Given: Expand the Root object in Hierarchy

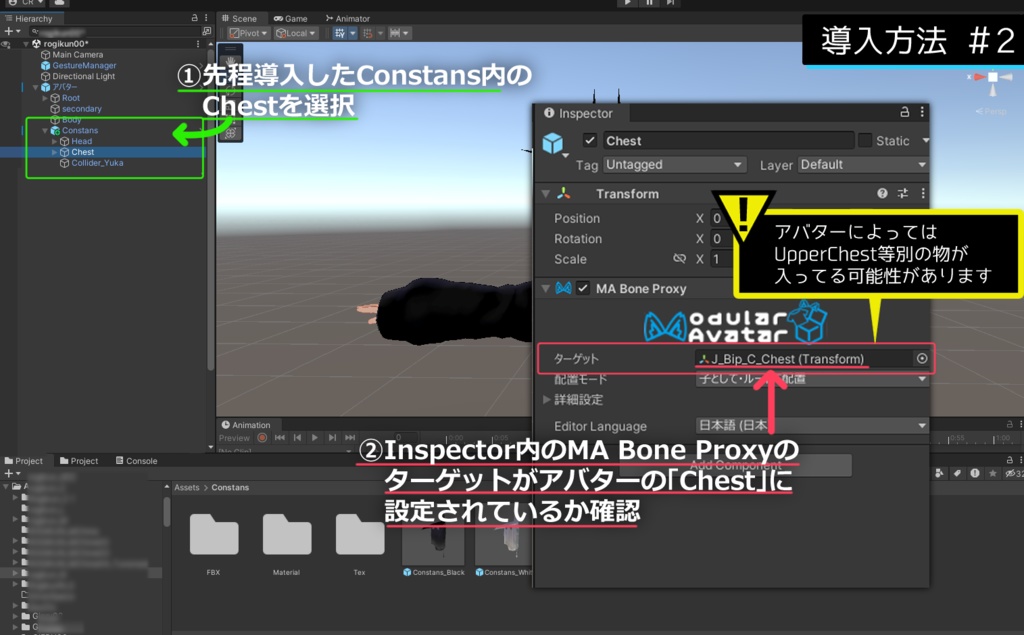Looking at the screenshot, I should (x=45, y=98).
